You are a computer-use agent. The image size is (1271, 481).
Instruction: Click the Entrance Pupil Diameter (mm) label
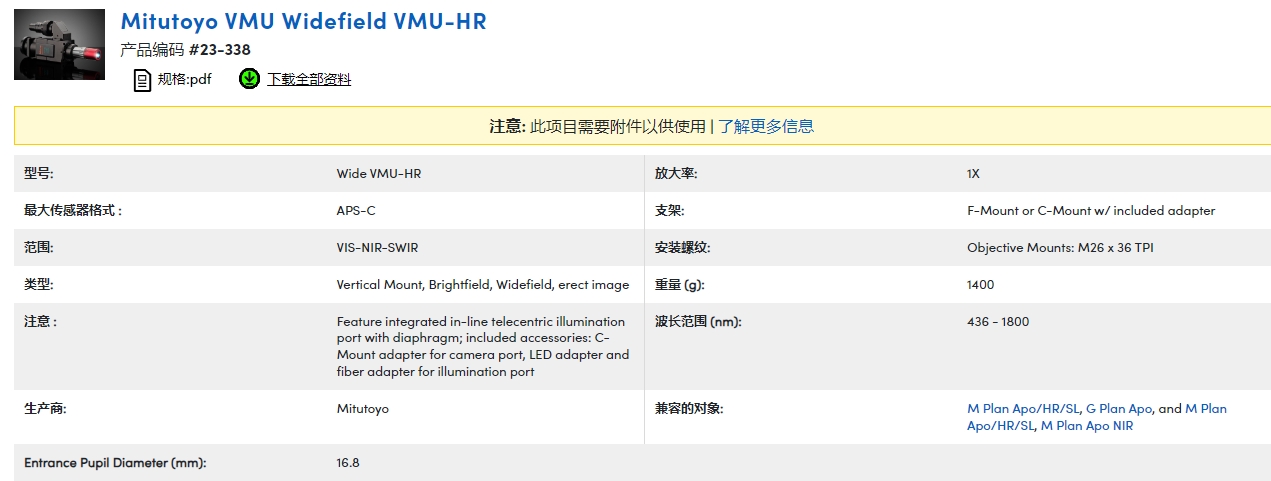point(115,463)
